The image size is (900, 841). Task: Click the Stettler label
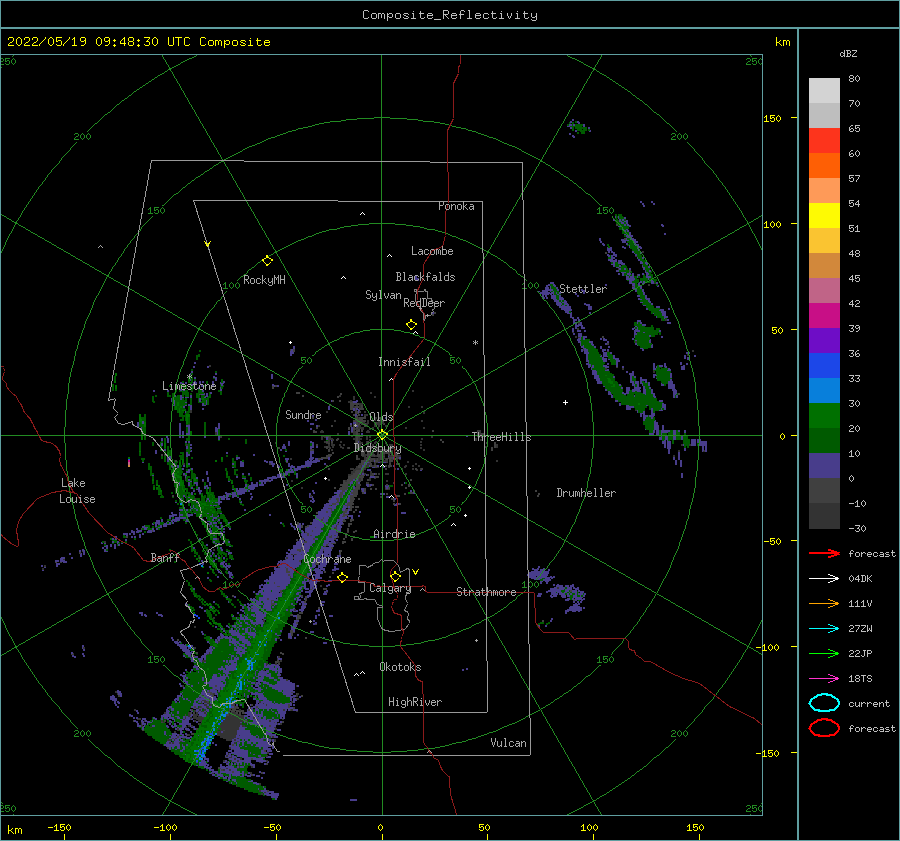(583, 289)
